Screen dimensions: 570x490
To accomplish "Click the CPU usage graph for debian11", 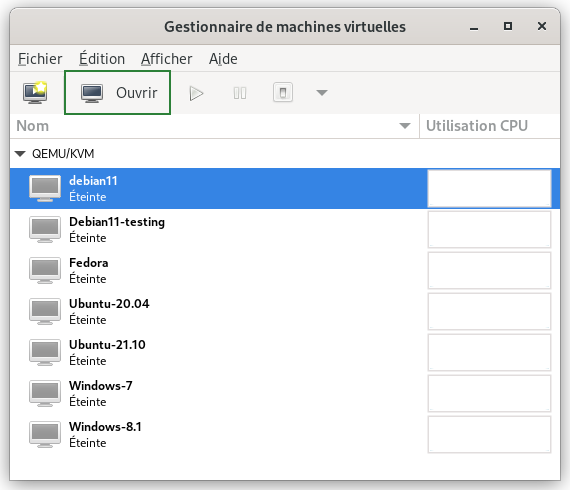I will pyautogui.click(x=489, y=188).
